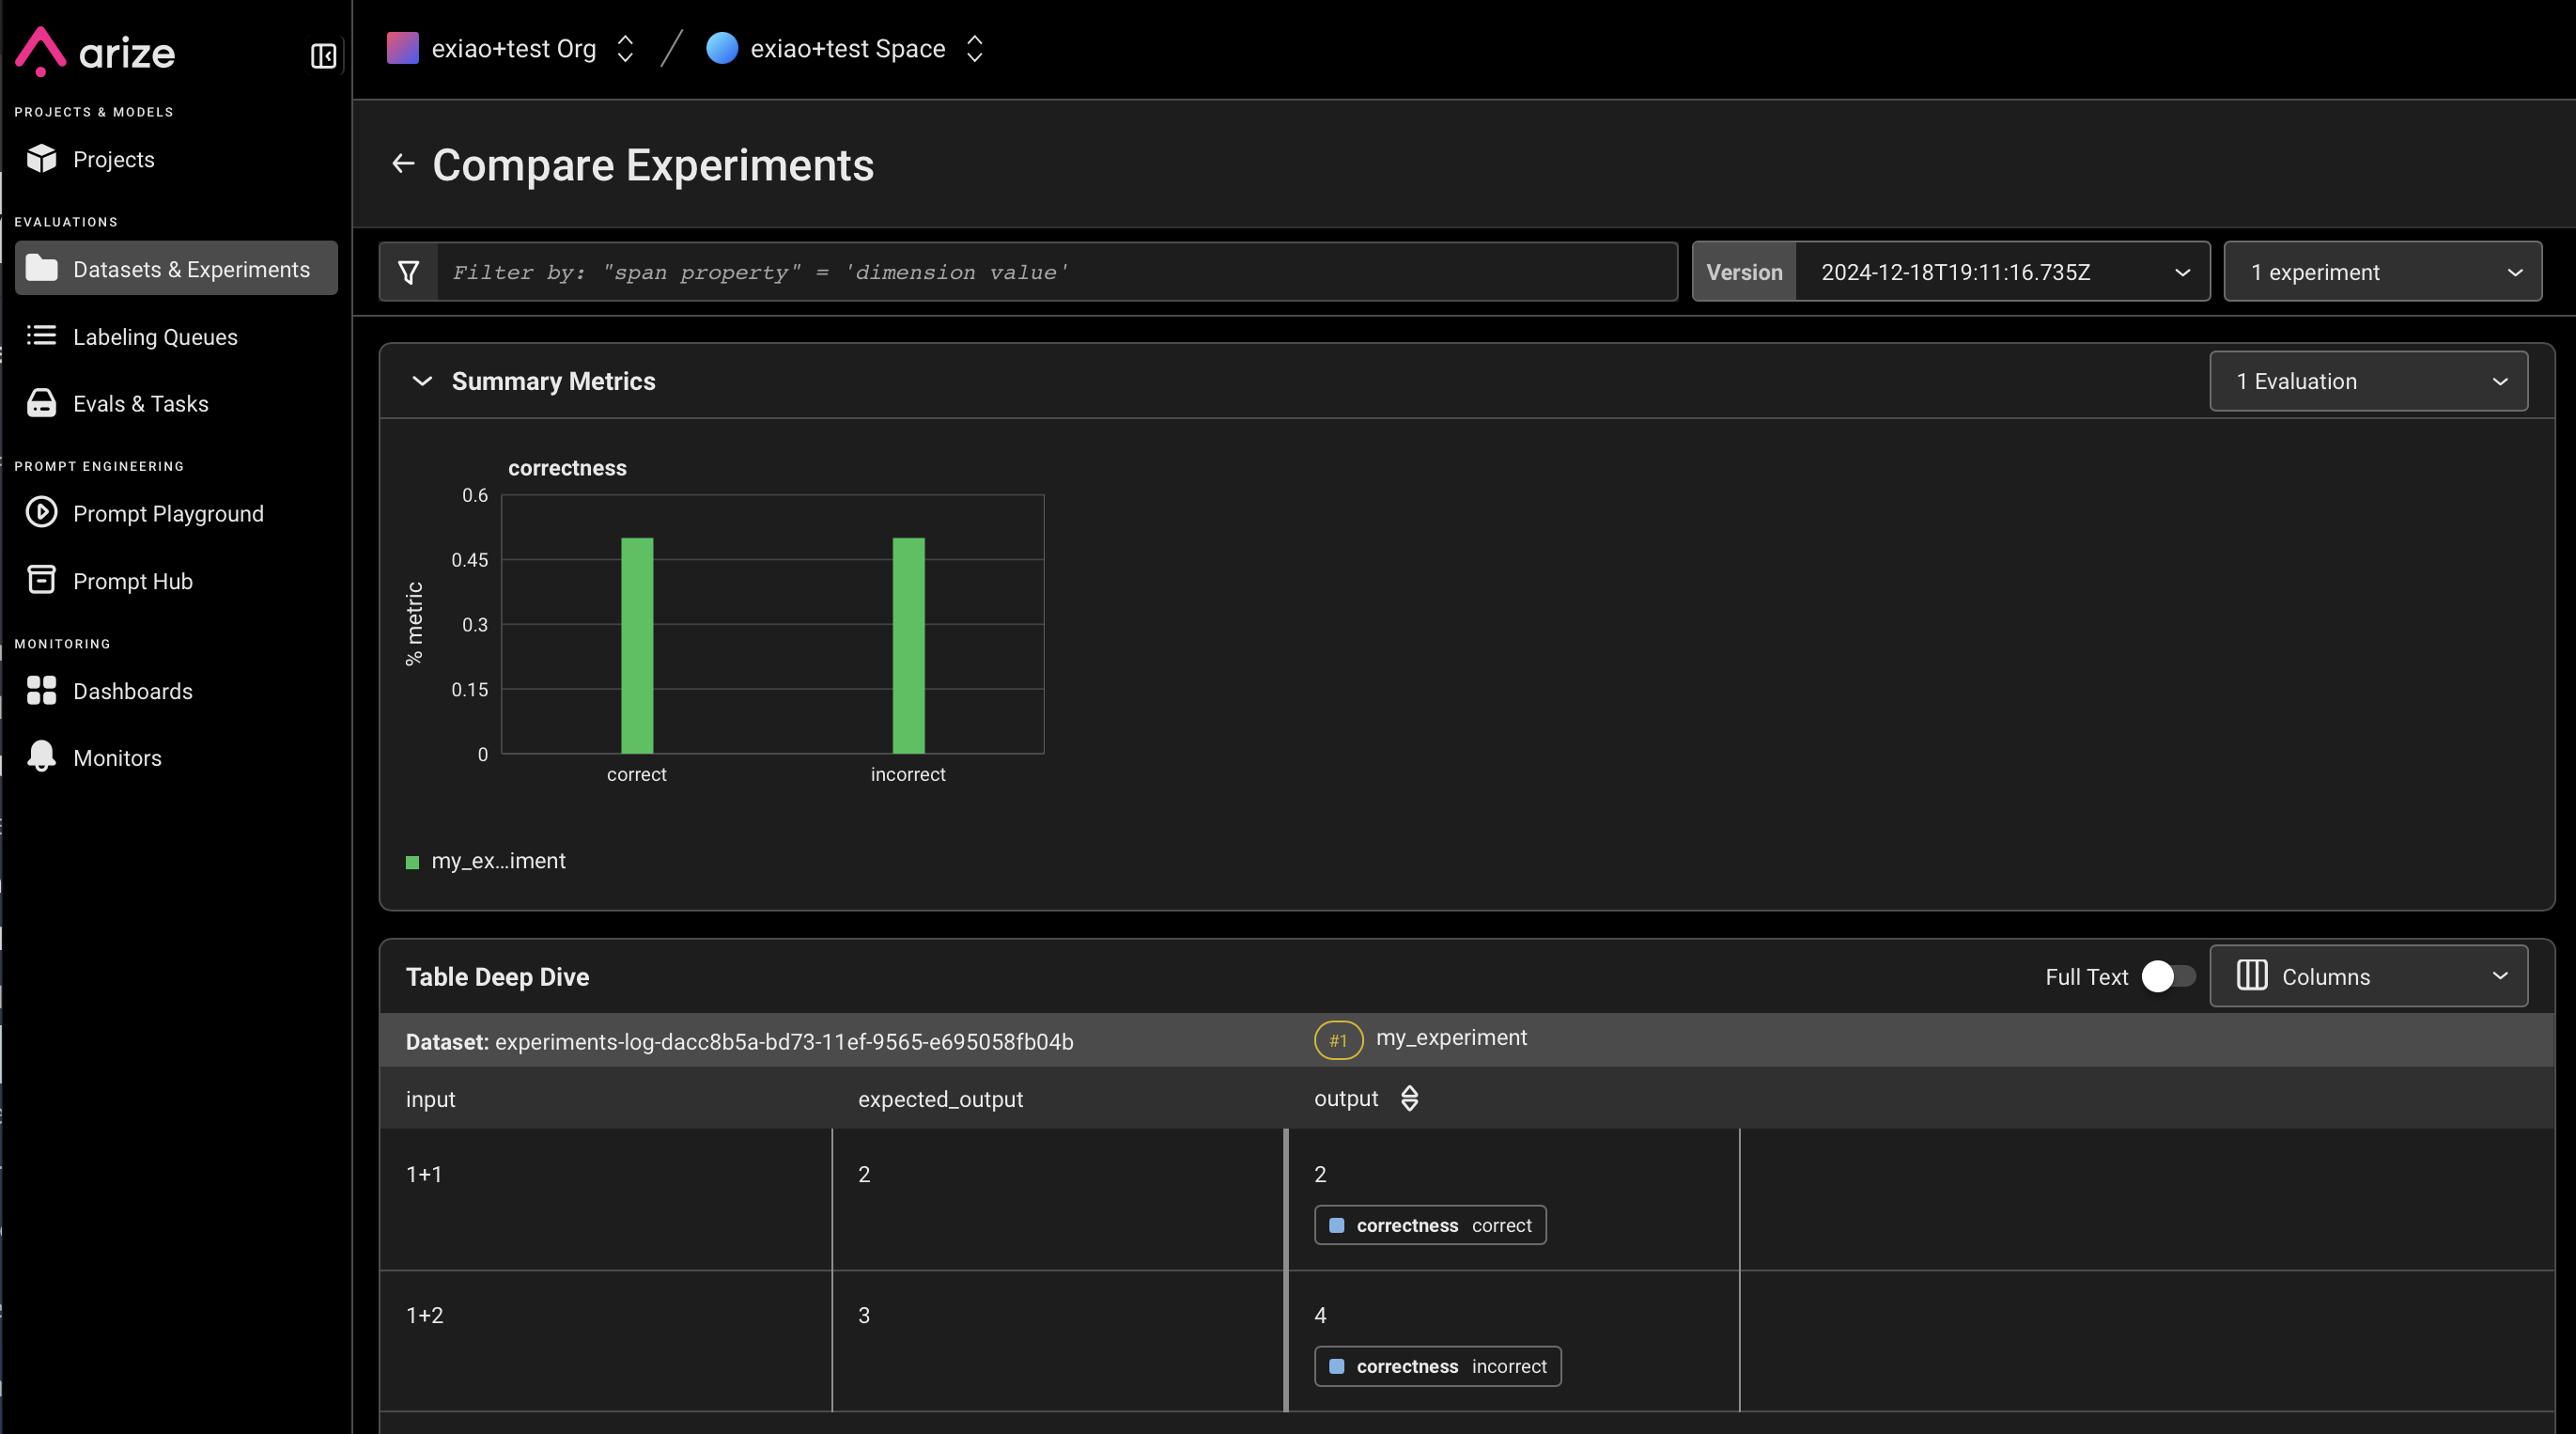The height and width of the screenshot is (1434, 2576).
Task: Click the correctness incorrect label chip
Action: [1437, 1366]
